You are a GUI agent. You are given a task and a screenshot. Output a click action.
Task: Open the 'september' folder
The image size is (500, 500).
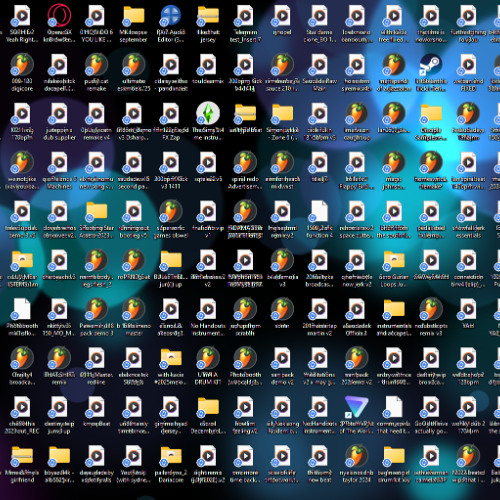click(133, 15)
